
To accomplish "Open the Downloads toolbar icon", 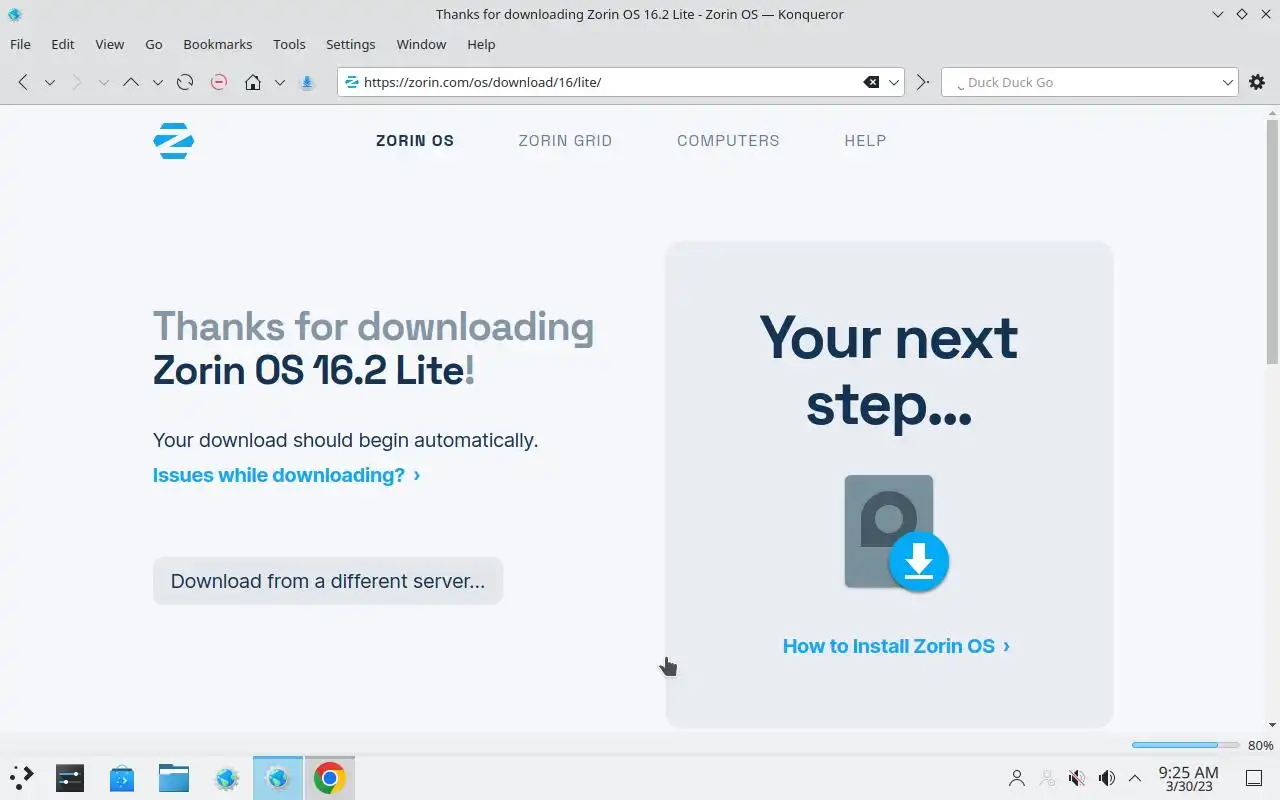I will coord(308,82).
